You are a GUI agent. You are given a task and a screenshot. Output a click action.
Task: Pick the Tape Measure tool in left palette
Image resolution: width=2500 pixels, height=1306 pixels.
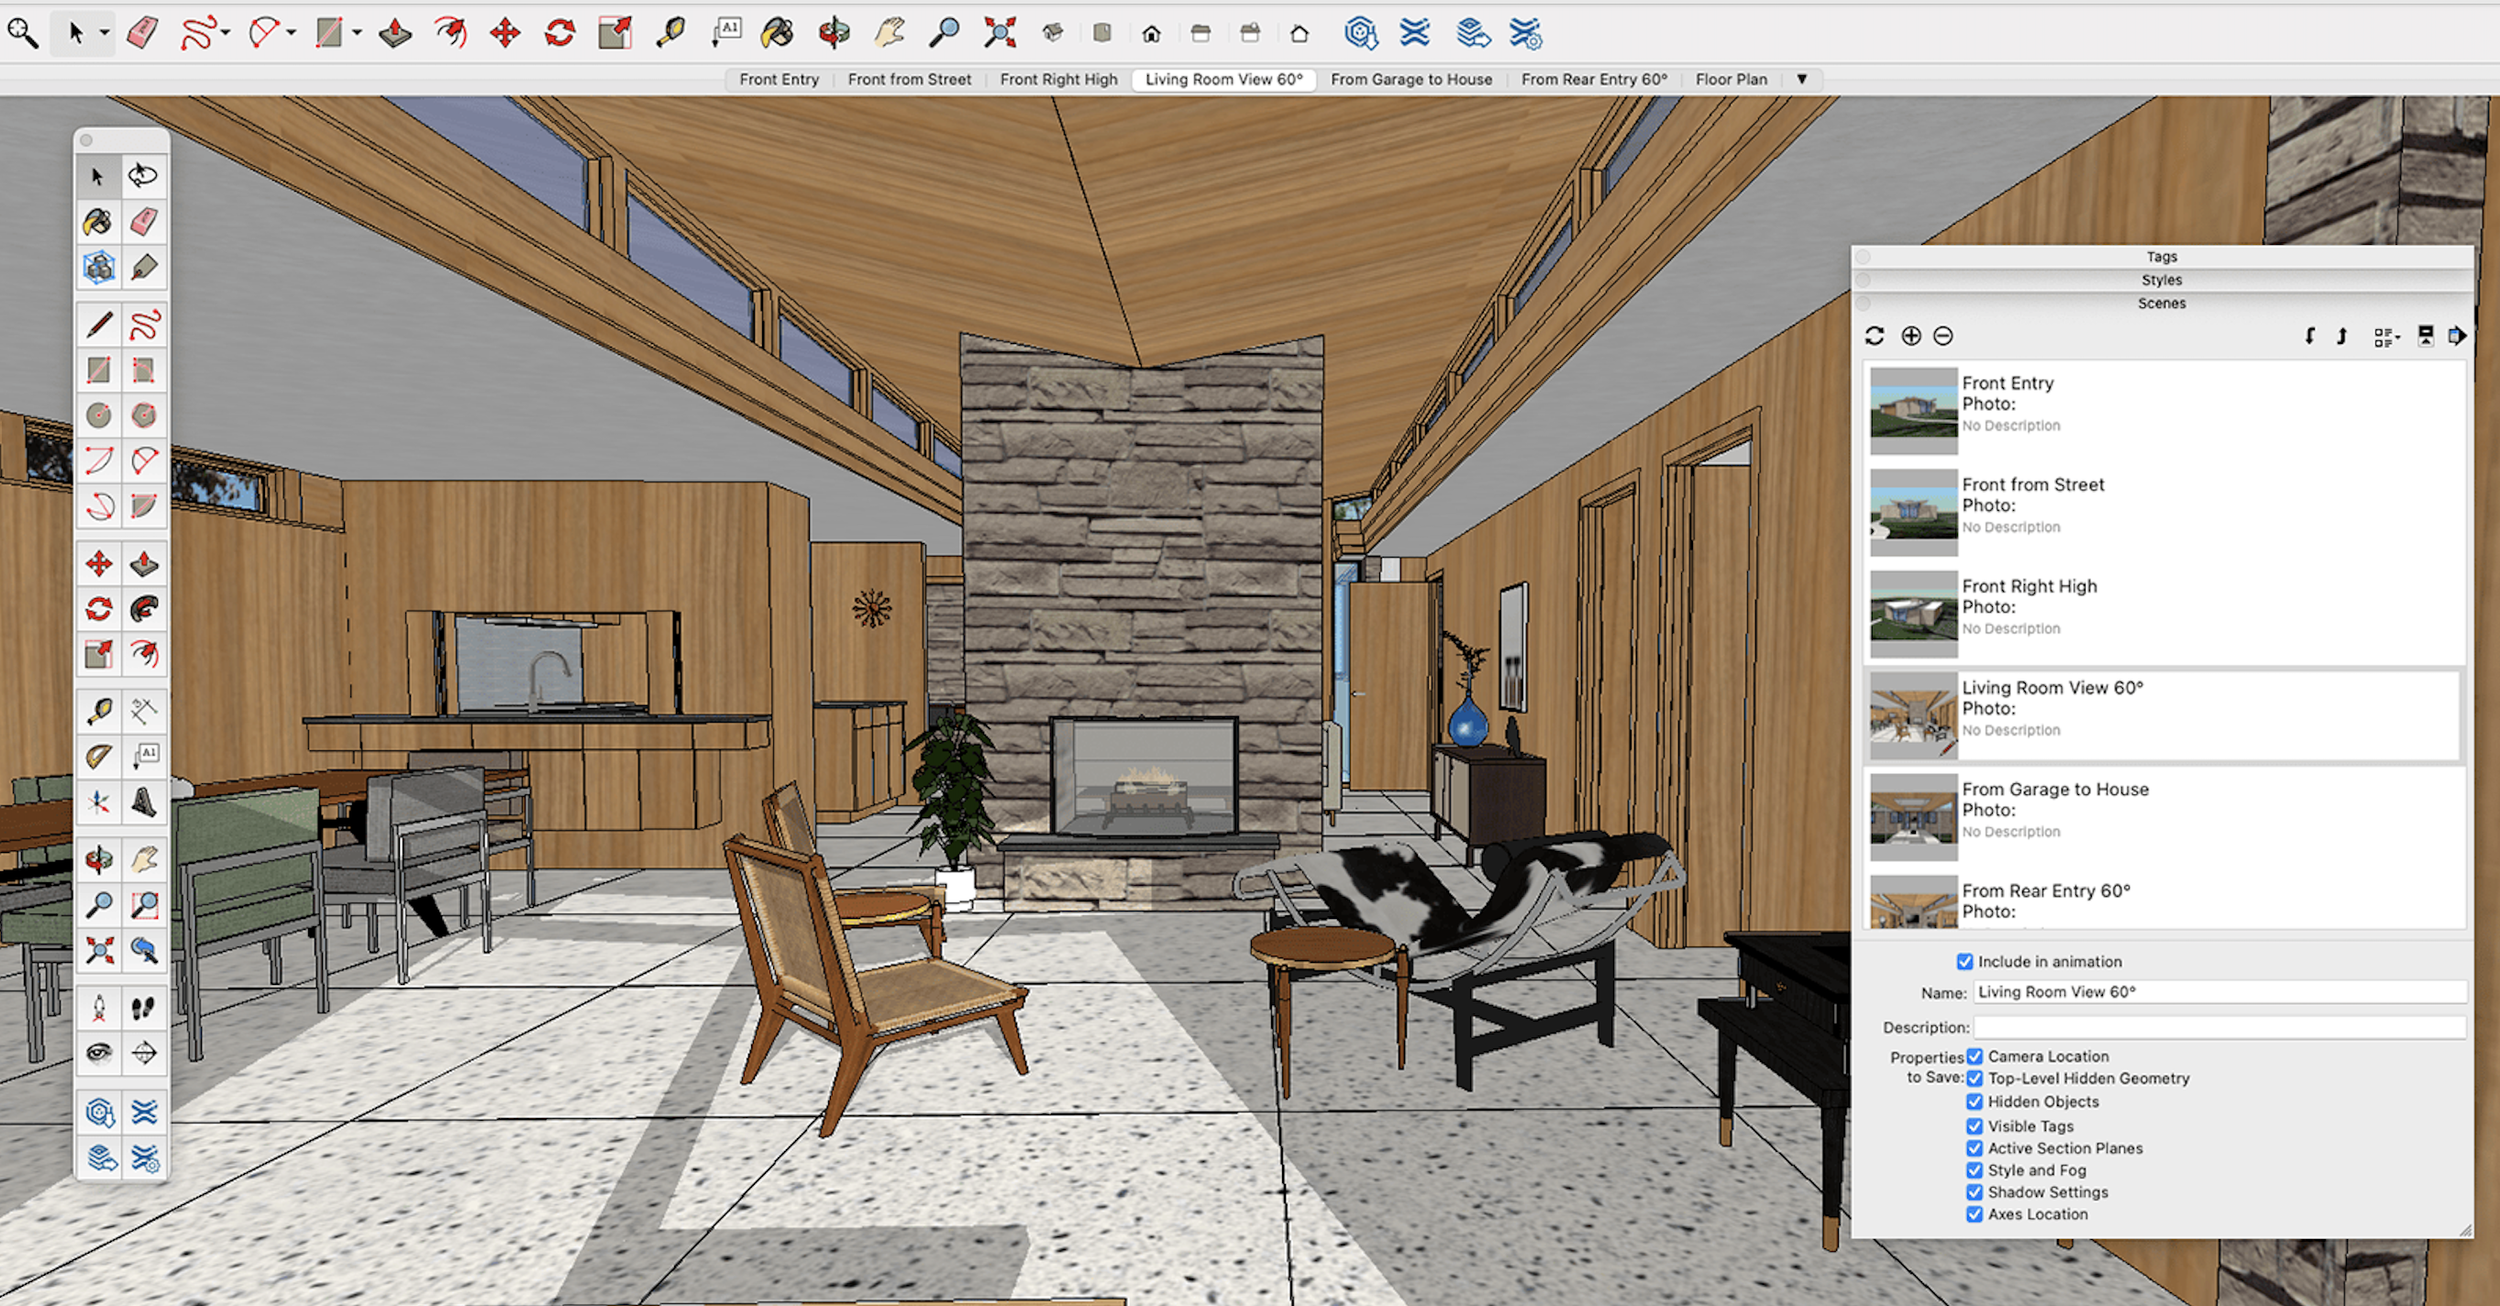tap(98, 711)
